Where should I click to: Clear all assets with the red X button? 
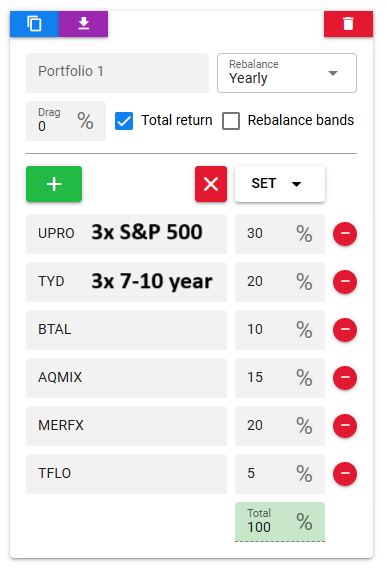tap(211, 184)
